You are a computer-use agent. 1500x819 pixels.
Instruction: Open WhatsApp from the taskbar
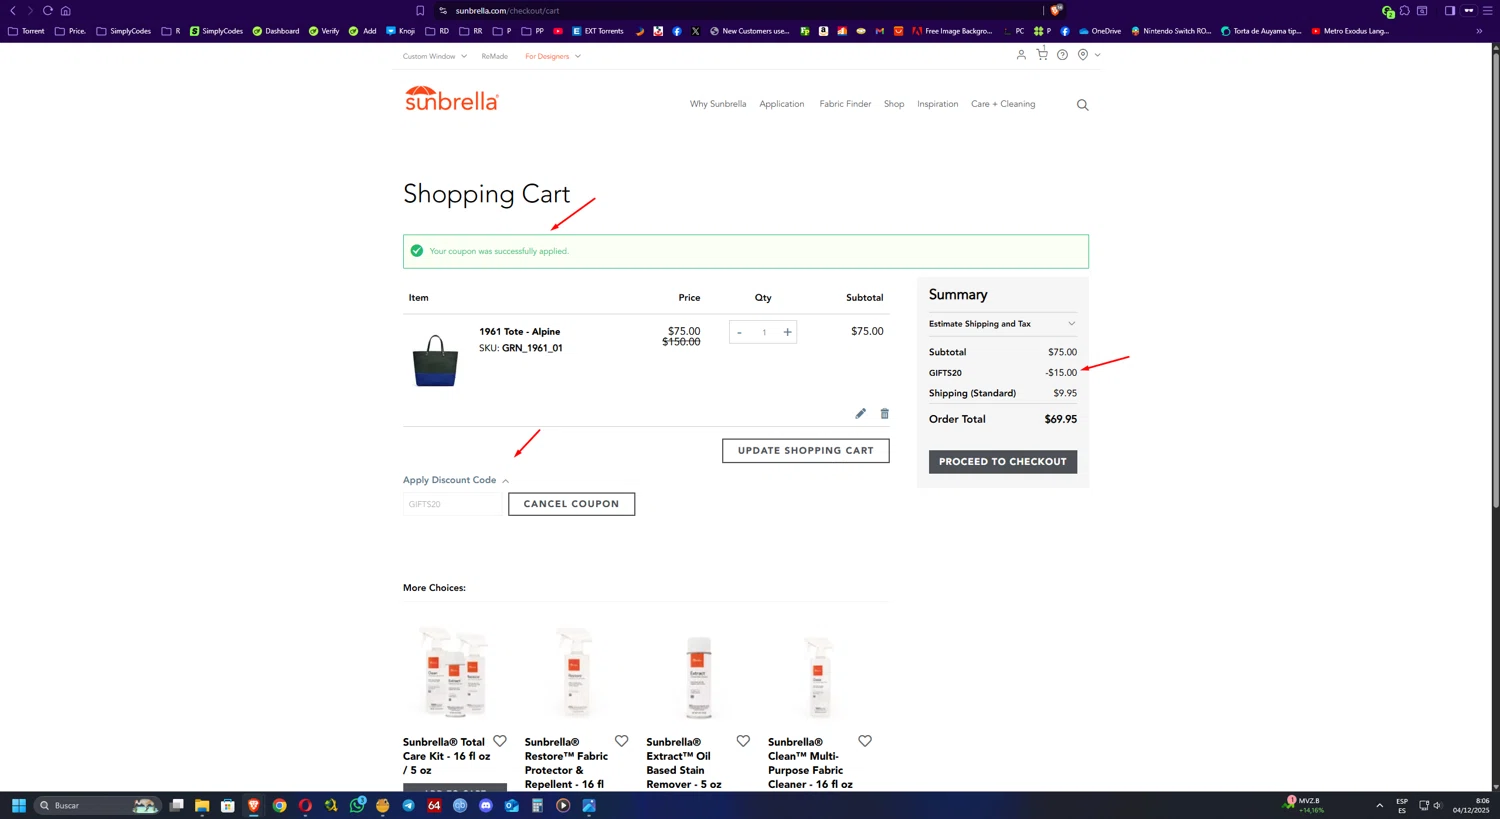(357, 805)
